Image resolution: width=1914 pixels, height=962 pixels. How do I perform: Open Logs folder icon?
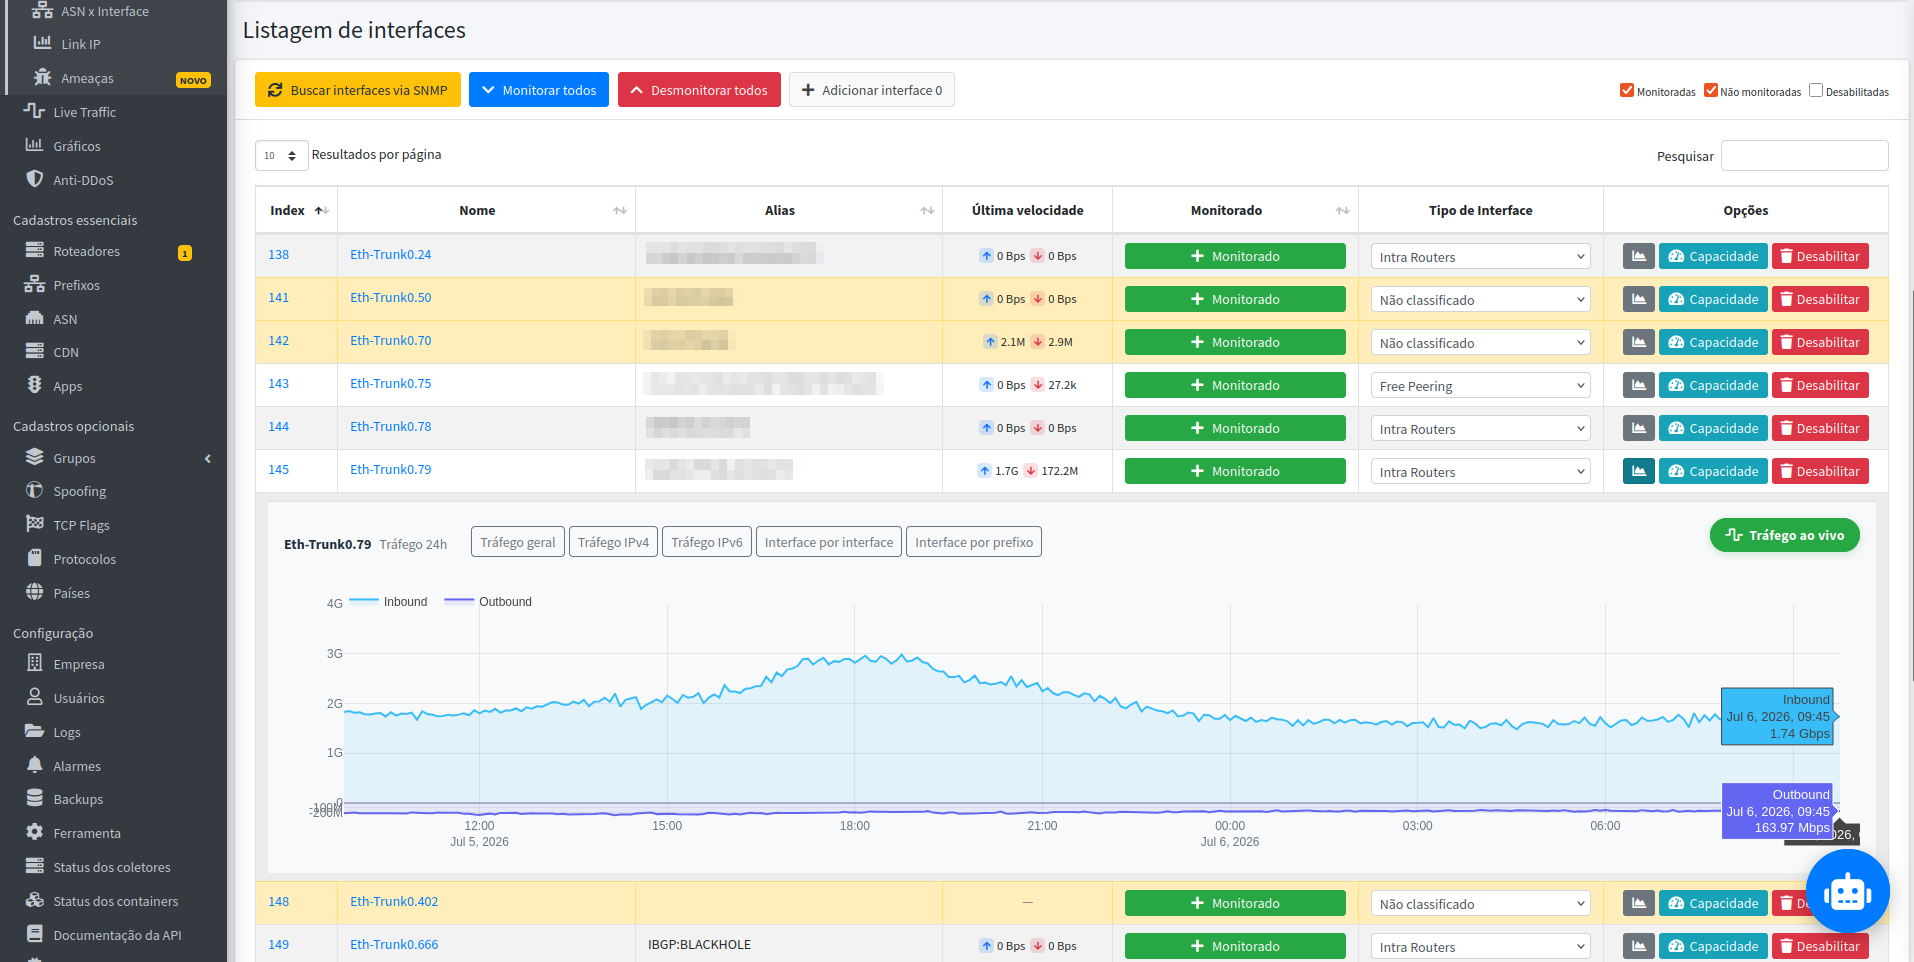coord(34,731)
